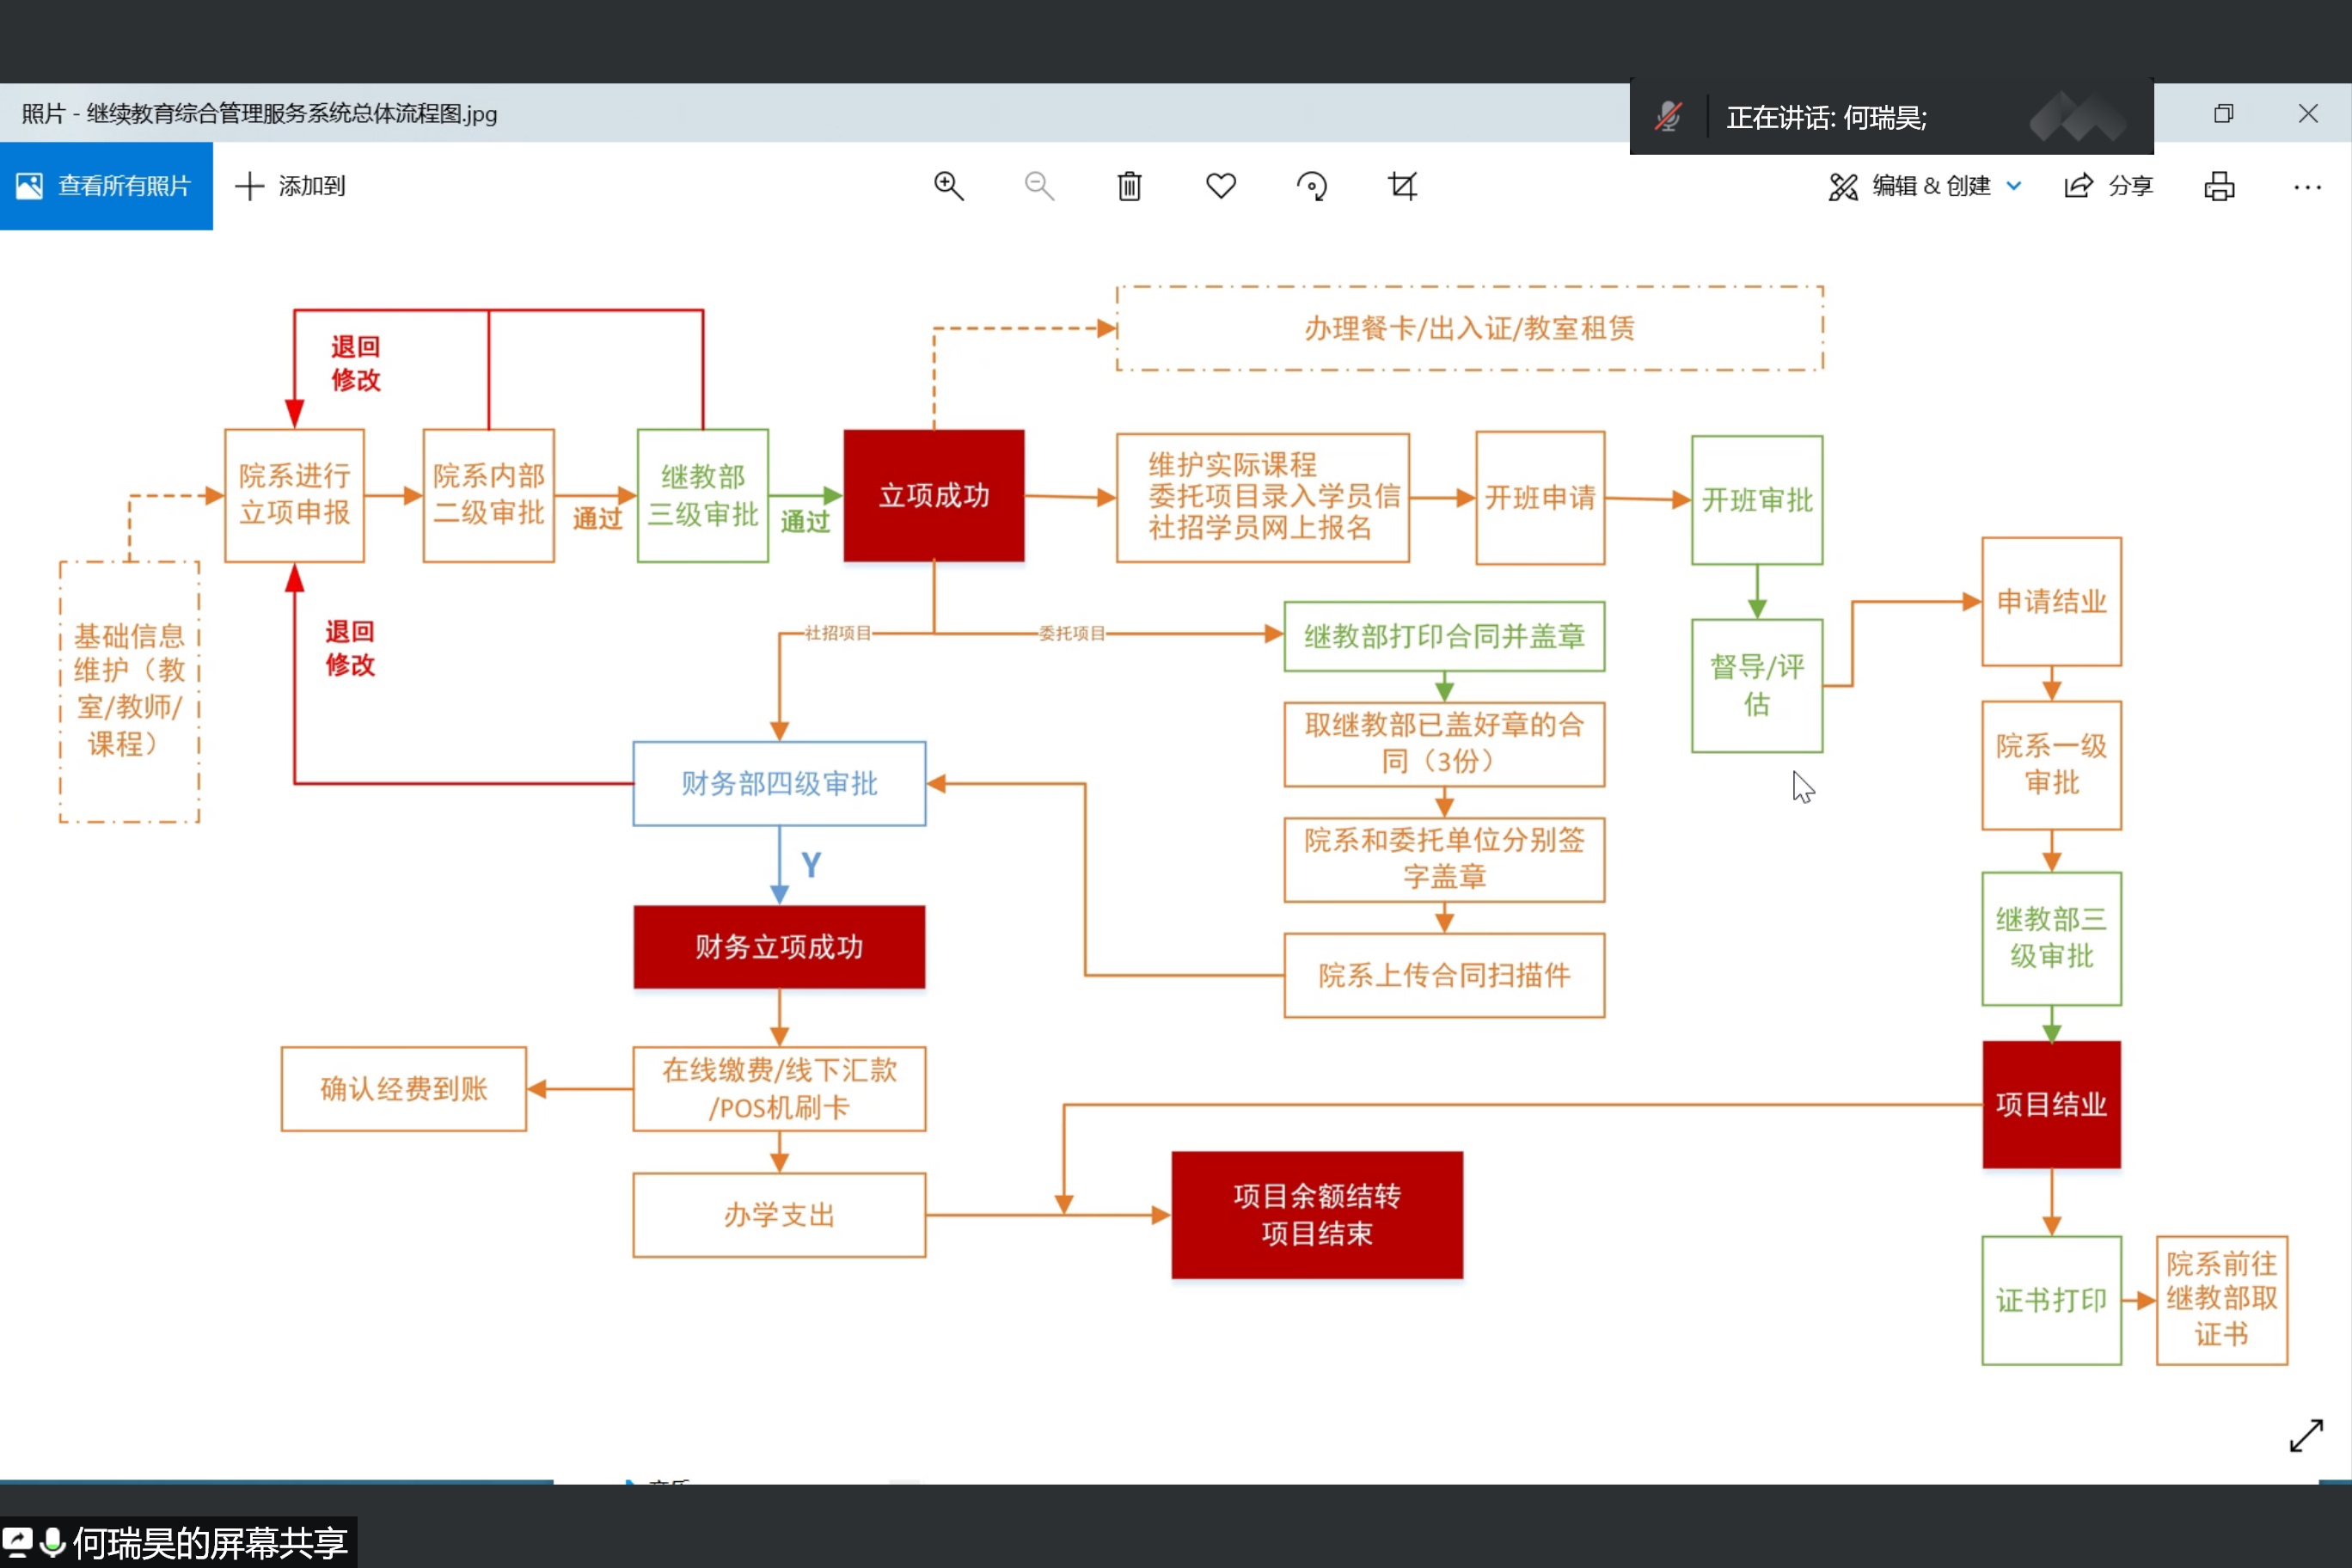The image size is (2352, 1568).
Task: Click the zoom out magnifier icon
Action: click(x=1039, y=186)
